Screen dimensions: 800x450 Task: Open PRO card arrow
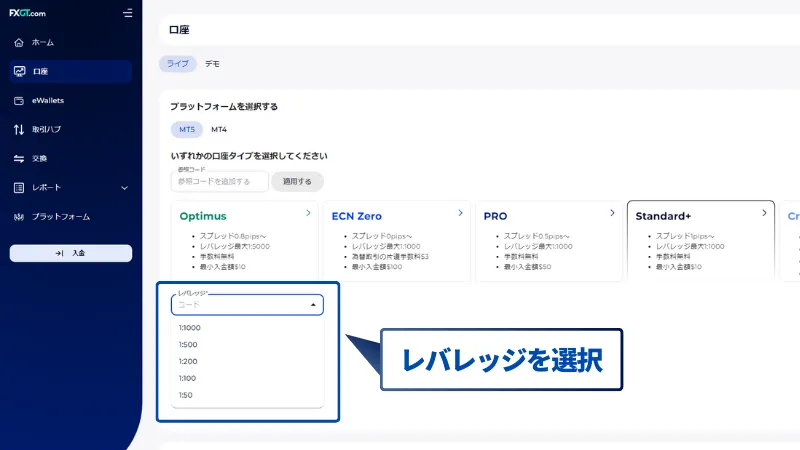(x=612, y=213)
